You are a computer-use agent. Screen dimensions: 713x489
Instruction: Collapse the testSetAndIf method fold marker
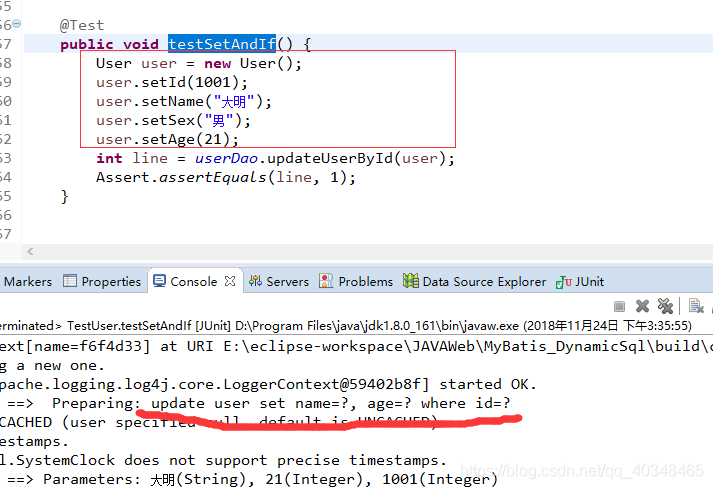coord(16,23)
